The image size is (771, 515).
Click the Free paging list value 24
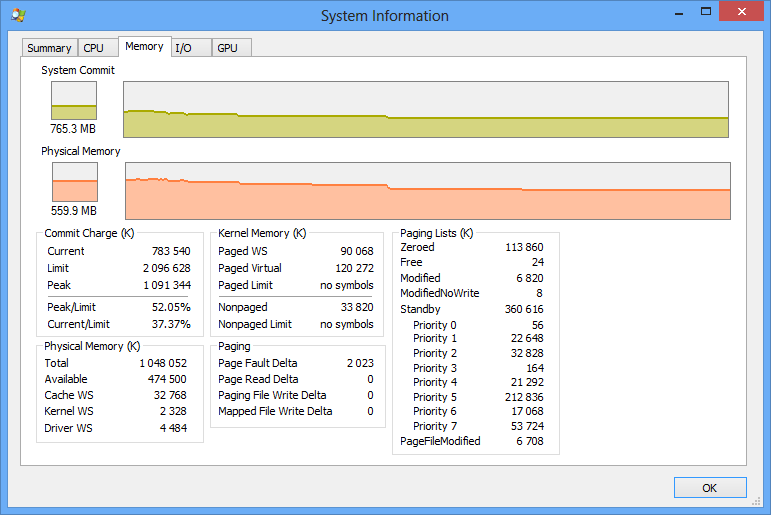pos(538,262)
